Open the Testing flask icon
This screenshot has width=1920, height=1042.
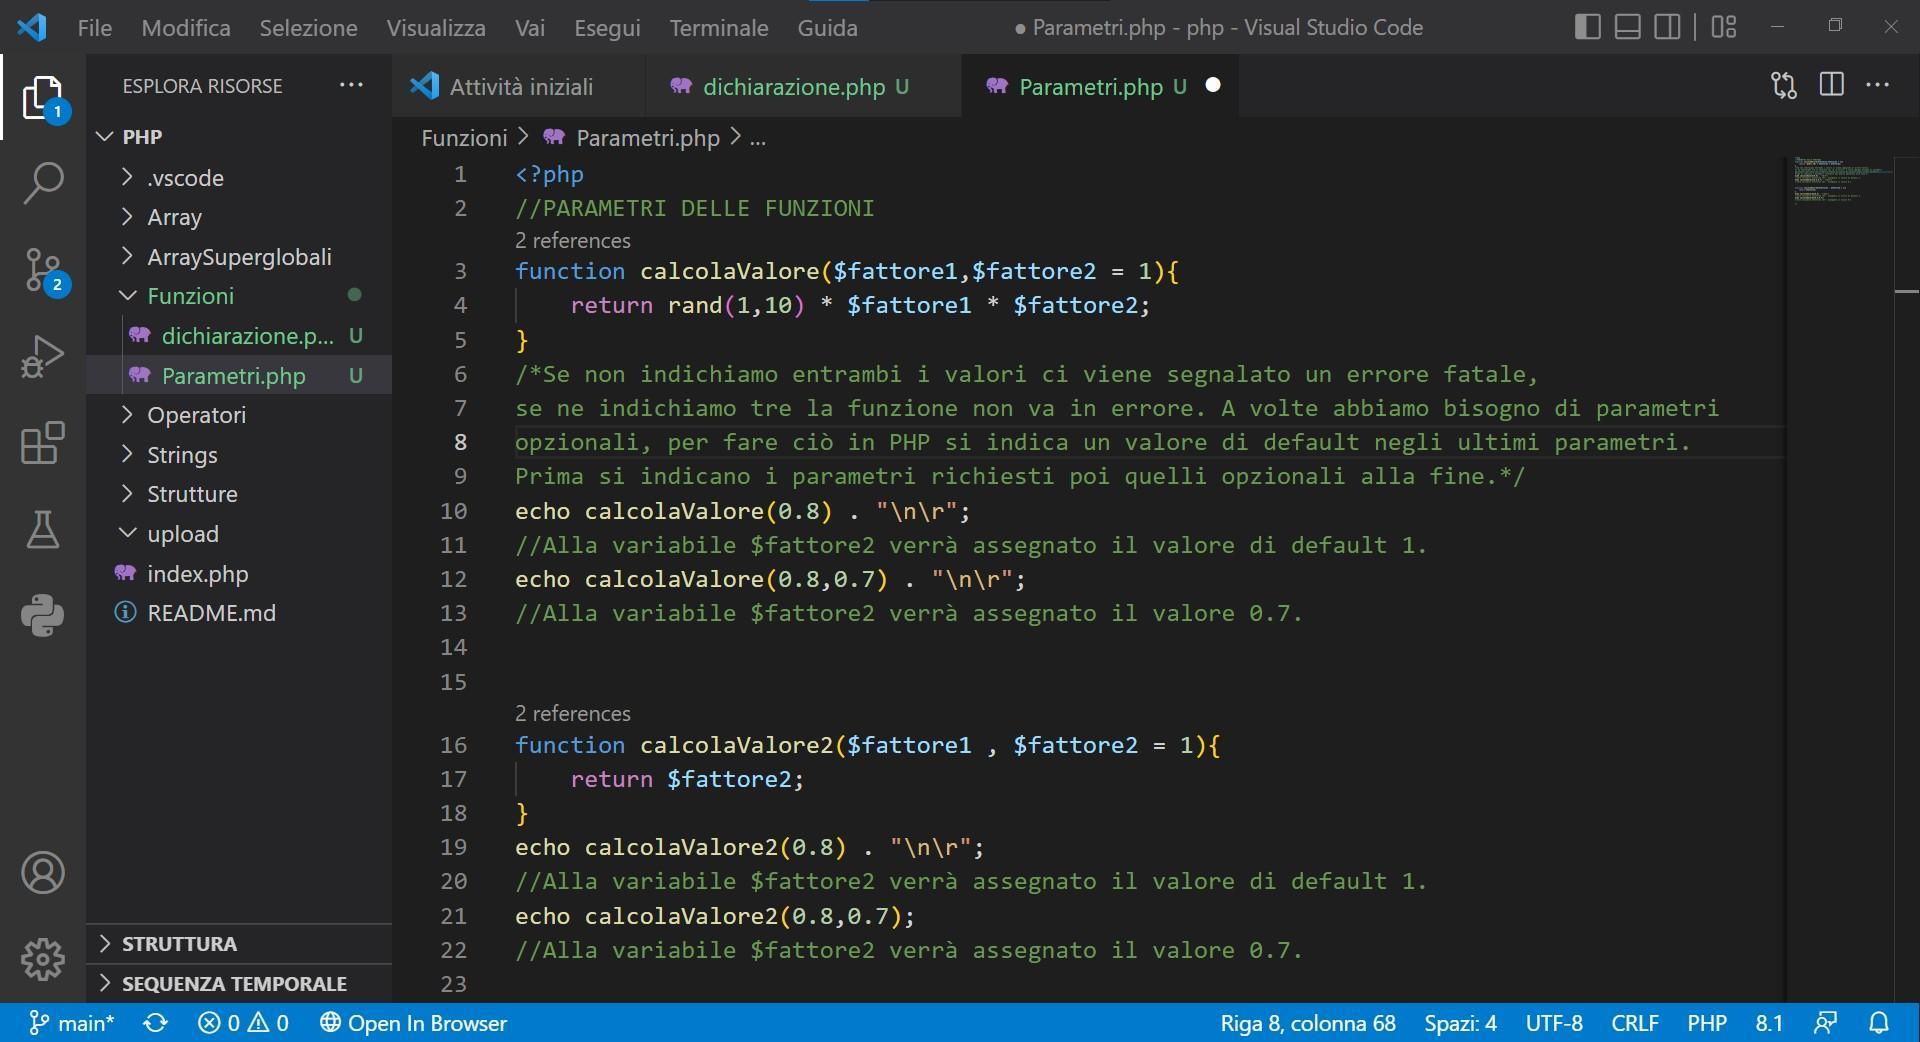(x=42, y=529)
